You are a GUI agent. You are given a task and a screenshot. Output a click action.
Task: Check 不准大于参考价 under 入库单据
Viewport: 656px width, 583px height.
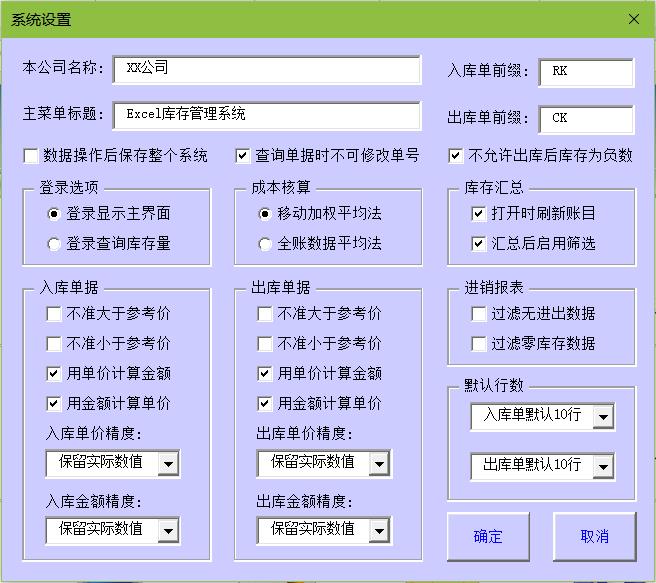tap(54, 314)
